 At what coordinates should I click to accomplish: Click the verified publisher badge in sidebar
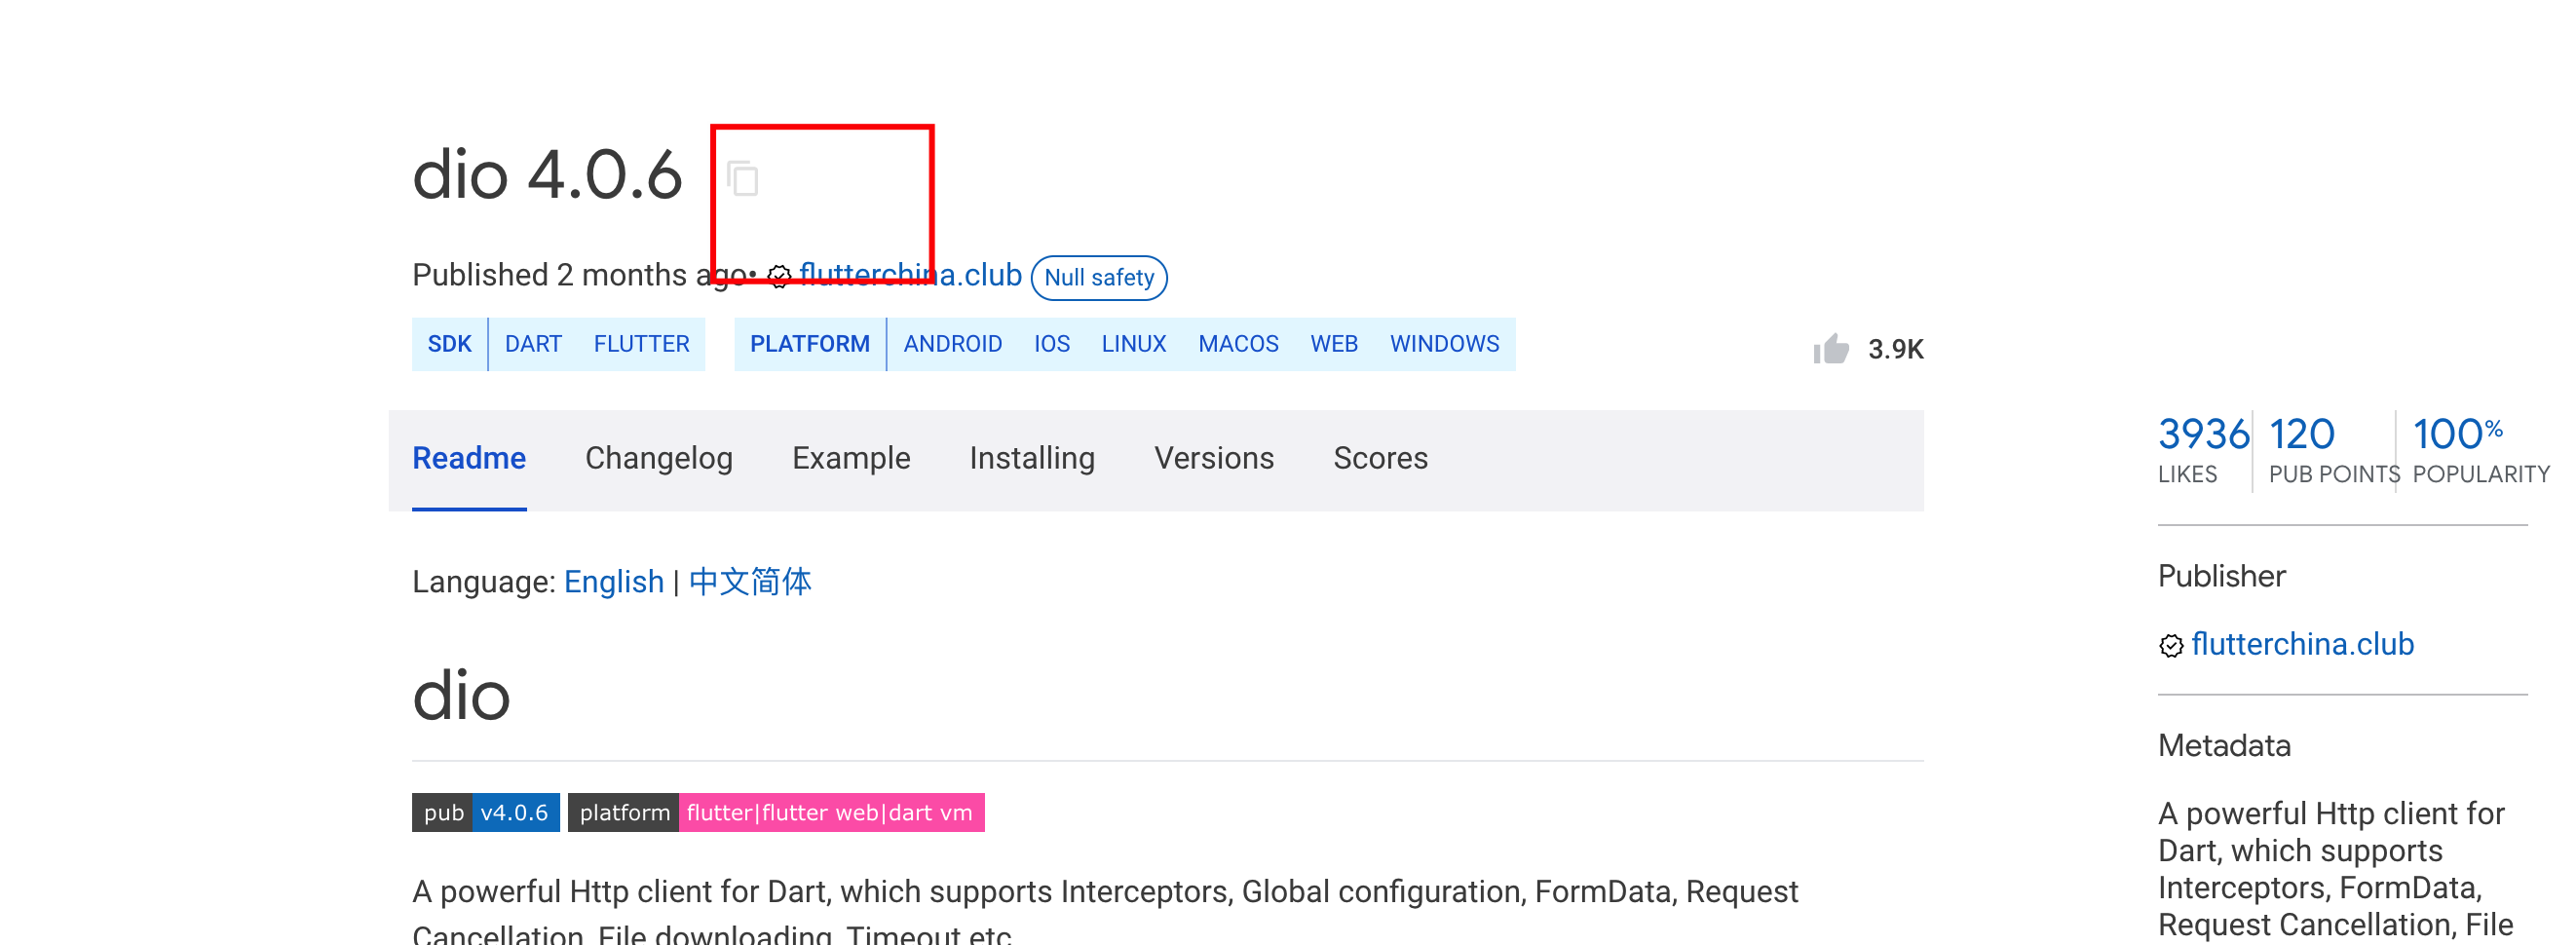pyautogui.click(x=2171, y=646)
